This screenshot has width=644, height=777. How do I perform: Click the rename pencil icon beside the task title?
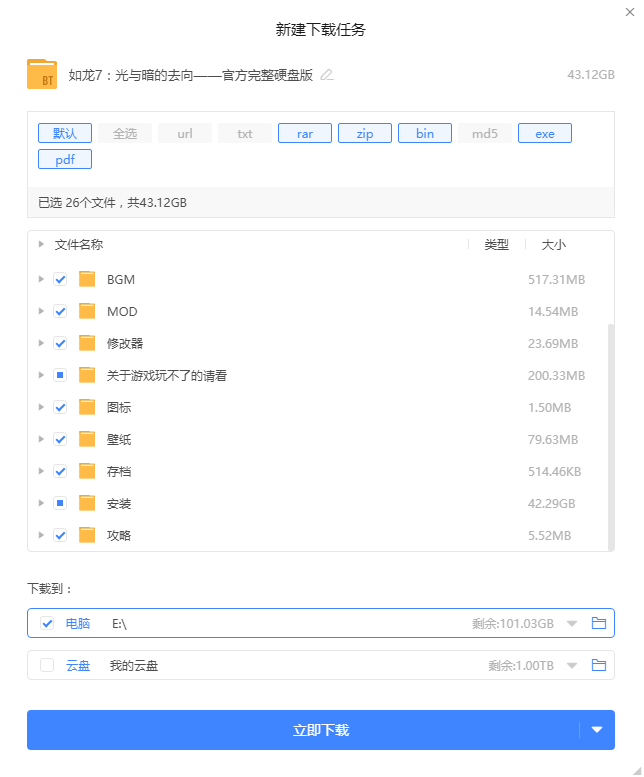[x=326, y=75]
